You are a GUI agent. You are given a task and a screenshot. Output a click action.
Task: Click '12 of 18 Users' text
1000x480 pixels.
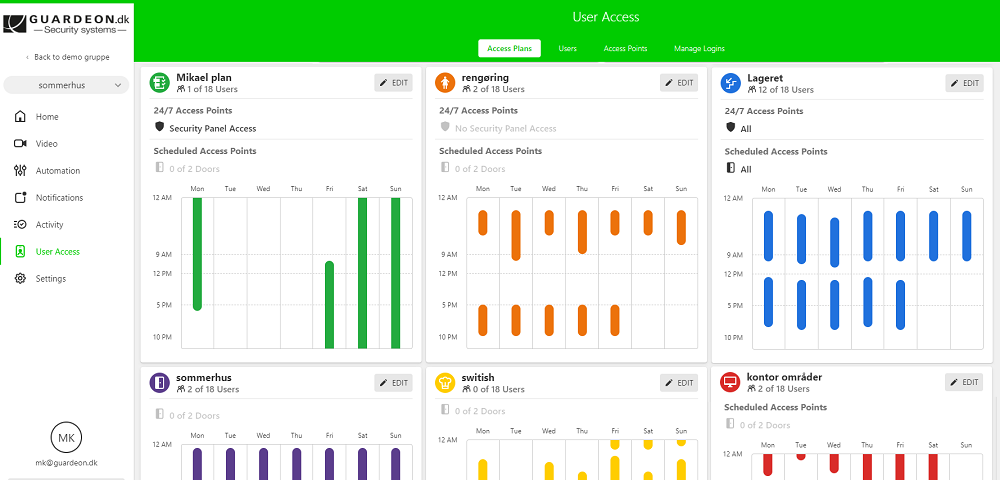tap(786, 90)
